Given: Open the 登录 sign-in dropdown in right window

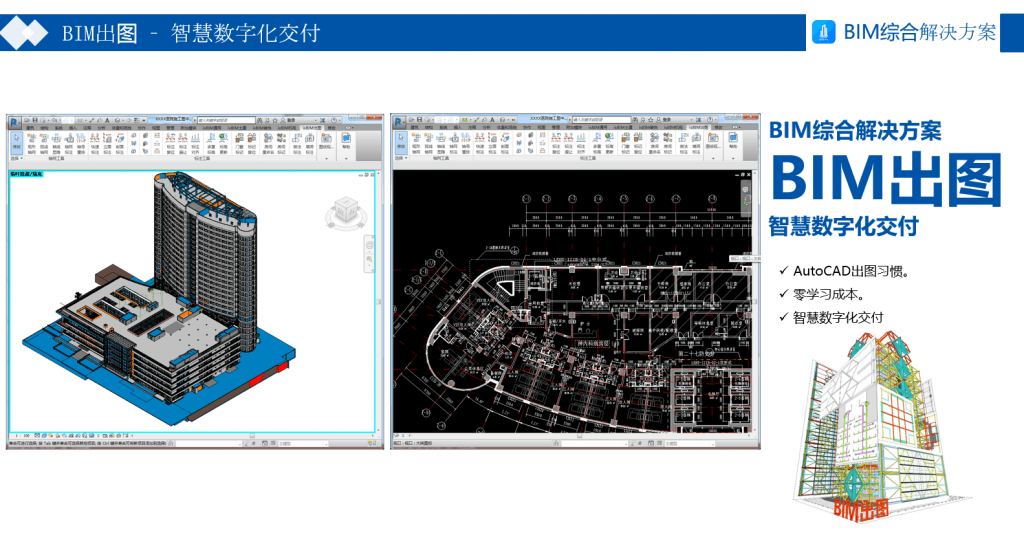Looking at the screenshot, I should click(677, 120).
